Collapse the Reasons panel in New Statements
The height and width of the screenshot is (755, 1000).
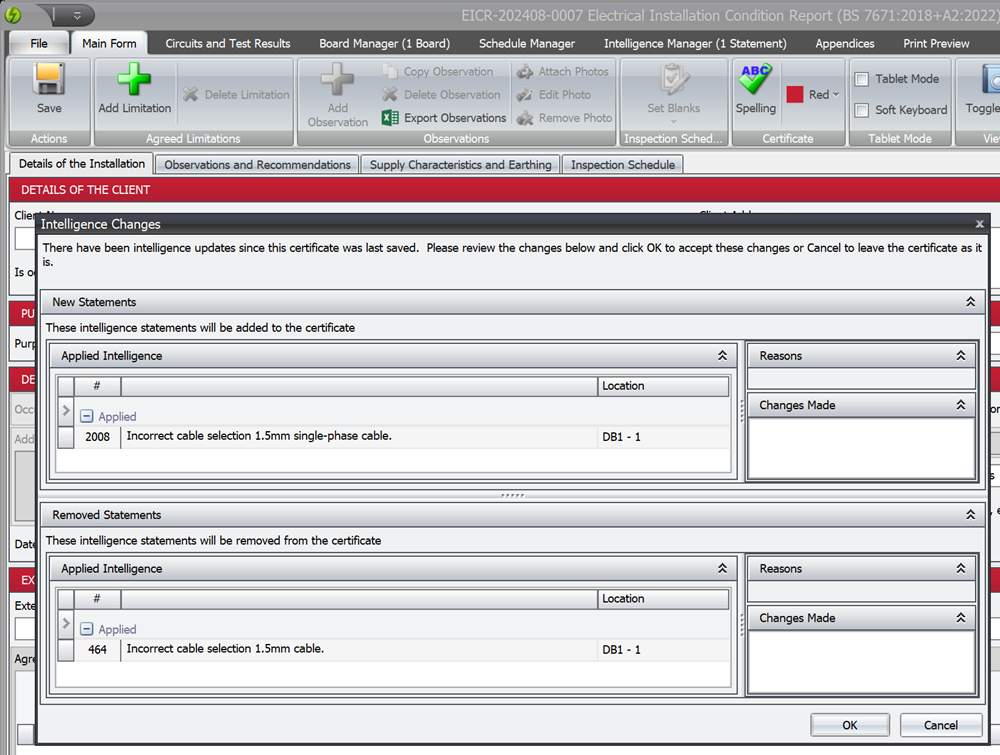960,355
